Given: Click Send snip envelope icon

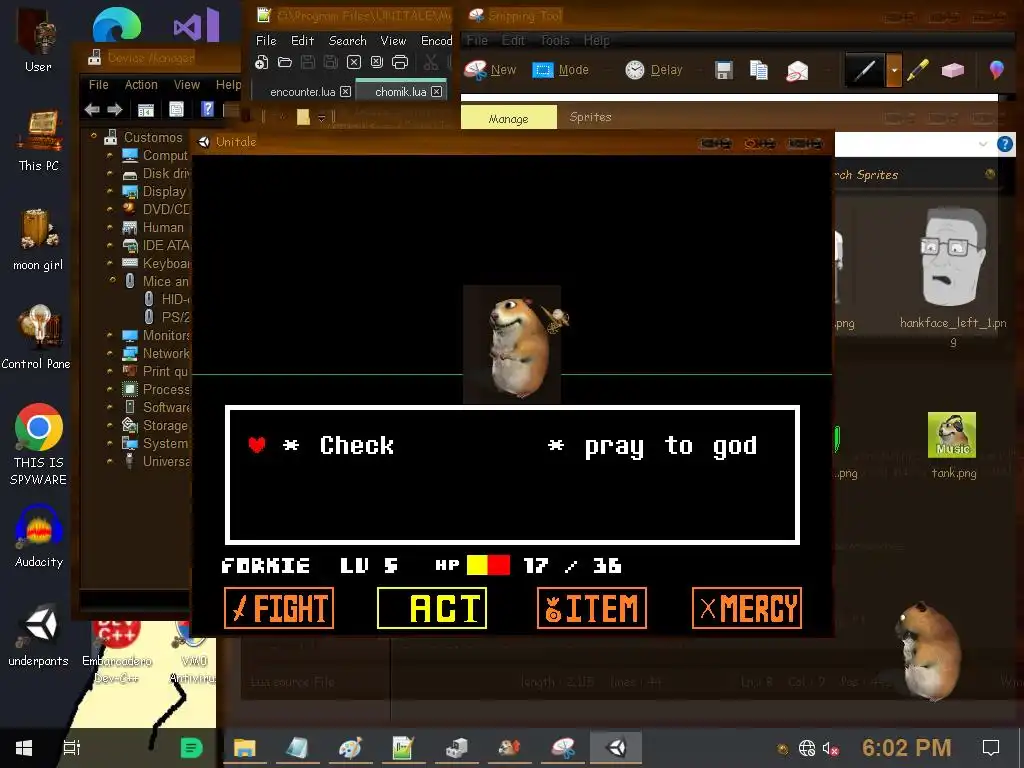Looking at the screenshot, I should click(797, 70).
